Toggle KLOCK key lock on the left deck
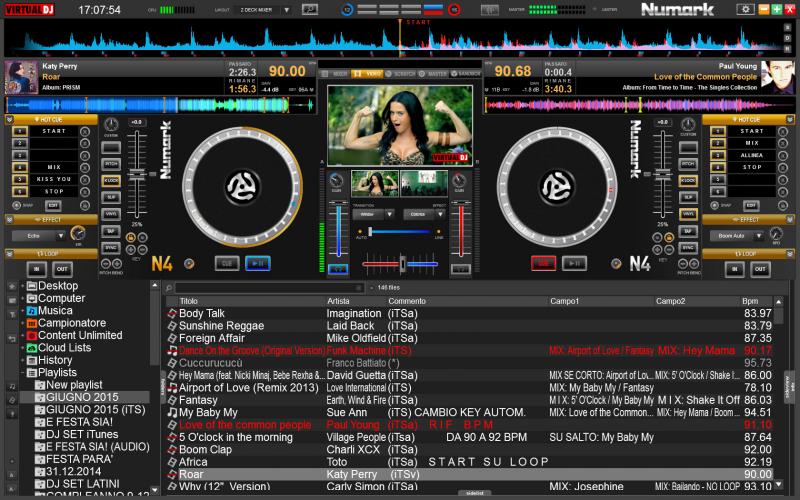The height and width of the screenshot is (500, 800). (111, 180)
